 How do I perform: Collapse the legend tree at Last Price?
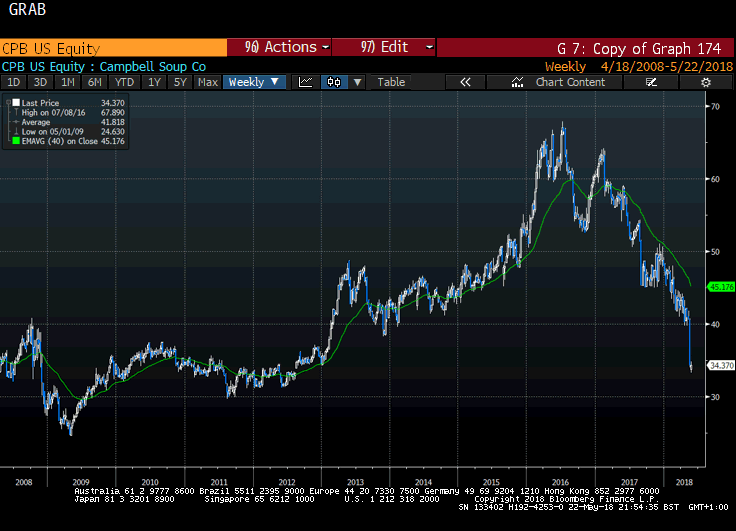8,102
